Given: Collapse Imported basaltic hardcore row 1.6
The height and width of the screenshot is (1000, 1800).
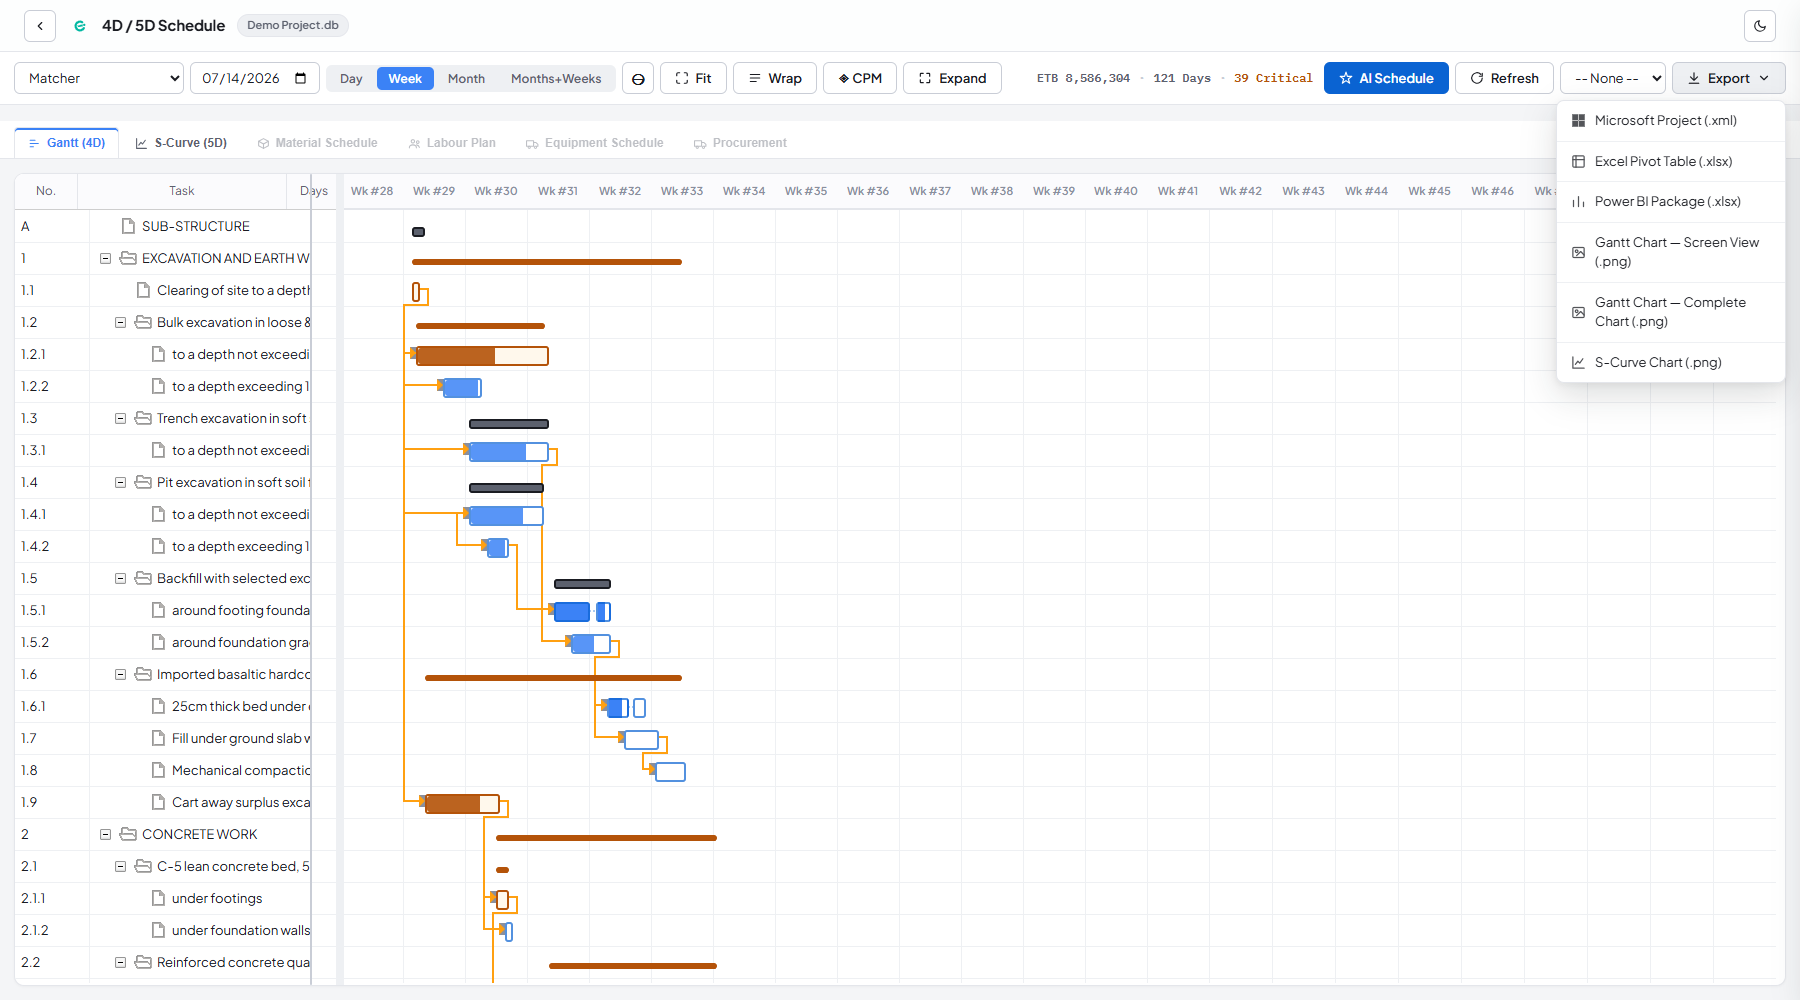Looking at the screenshot, I should click(x=120, y=674).
